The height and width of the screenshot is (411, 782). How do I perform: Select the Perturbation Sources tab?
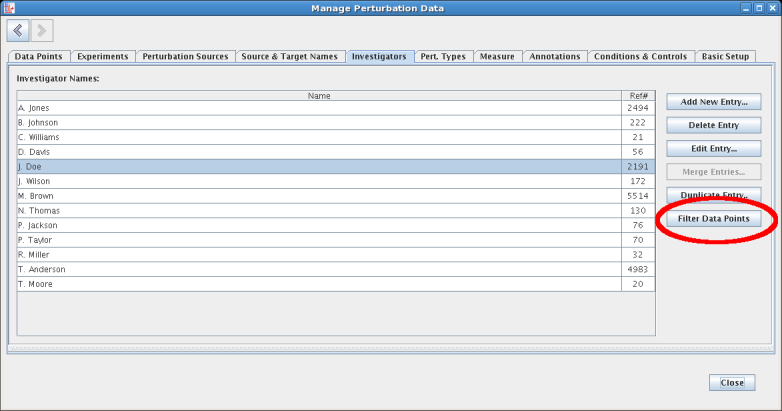185,57
